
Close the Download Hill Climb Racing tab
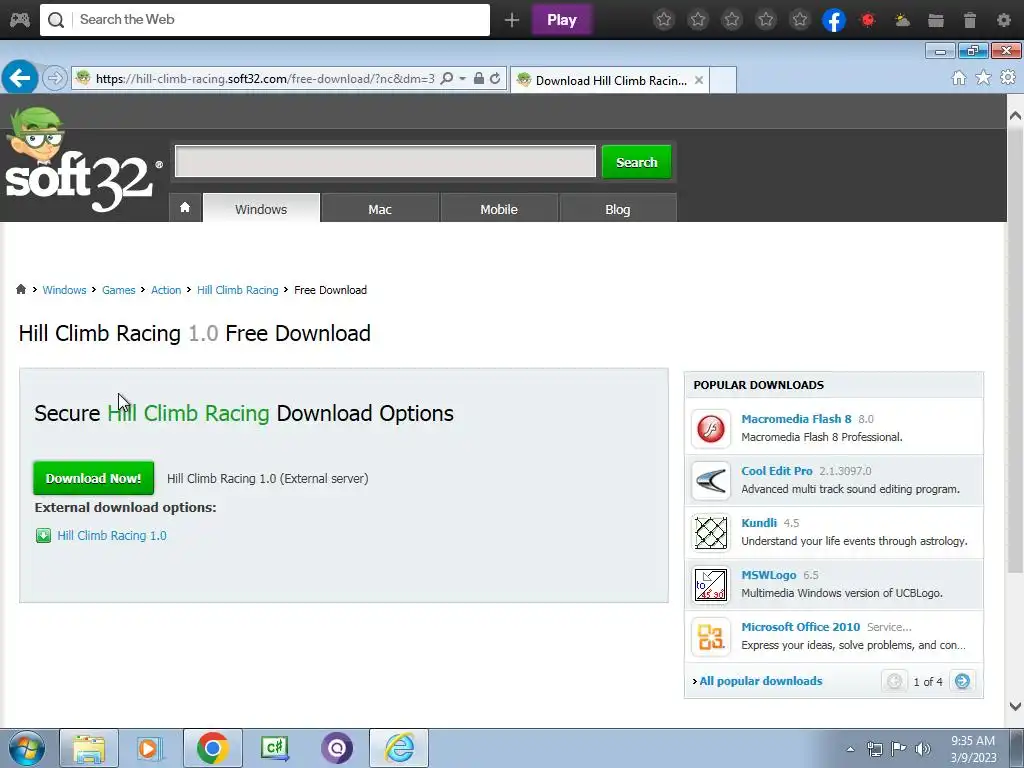tap(699, 80)
